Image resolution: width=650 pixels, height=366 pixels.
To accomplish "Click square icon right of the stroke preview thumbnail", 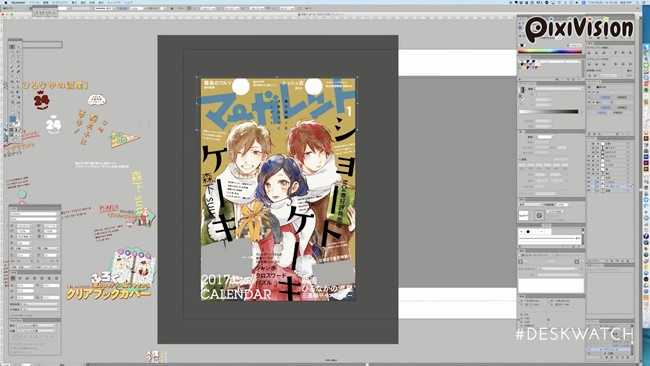I will 539,215.
